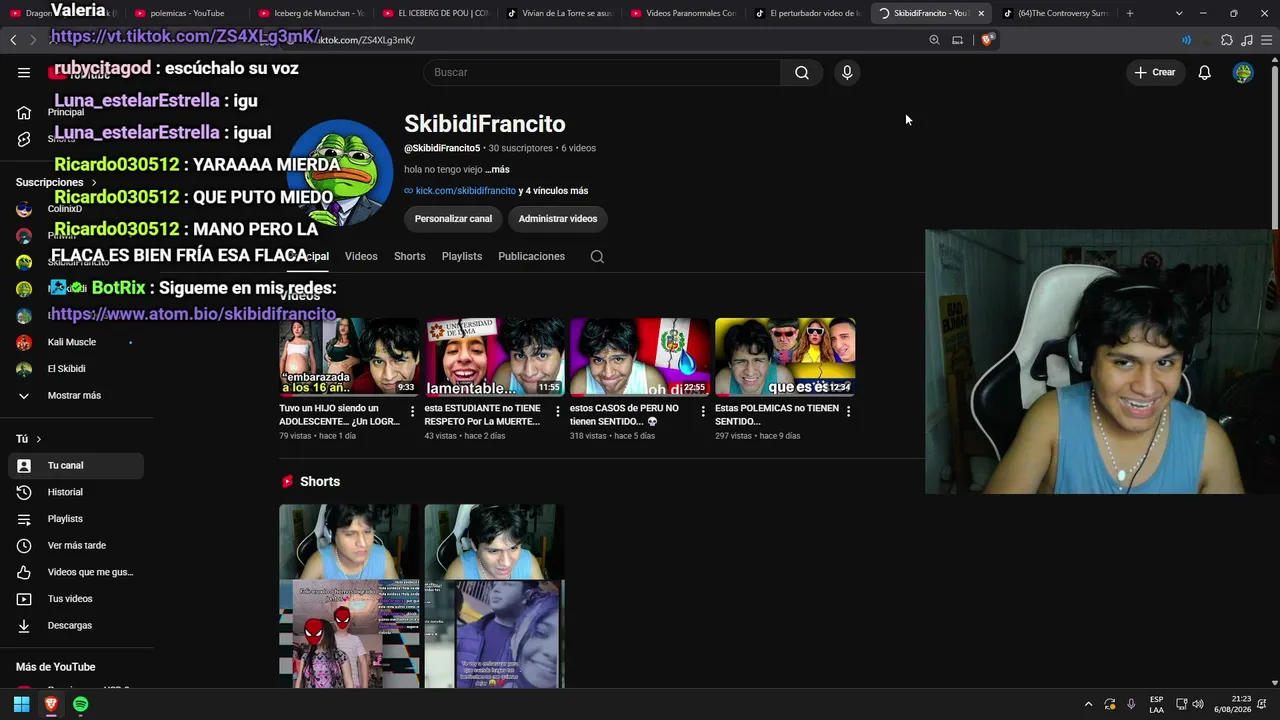Click the taskbar volume speaker icon
This screenshot has height=720, width=1280.
pyautogui.click(x=1198, y=704)
